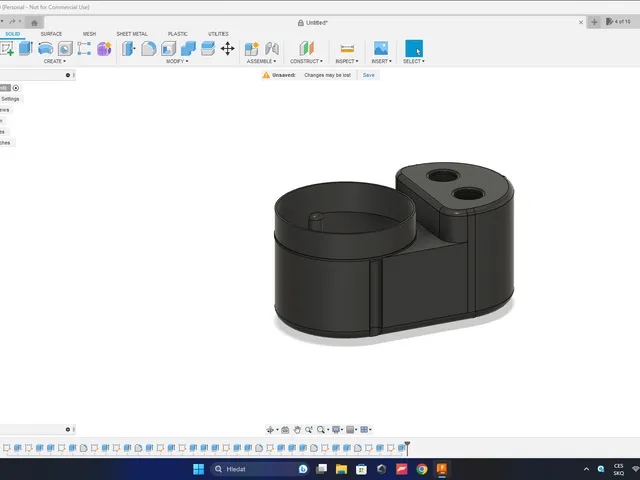Switch to the SHEET METAL tab

pyautogui.click(x=132, y=34)
